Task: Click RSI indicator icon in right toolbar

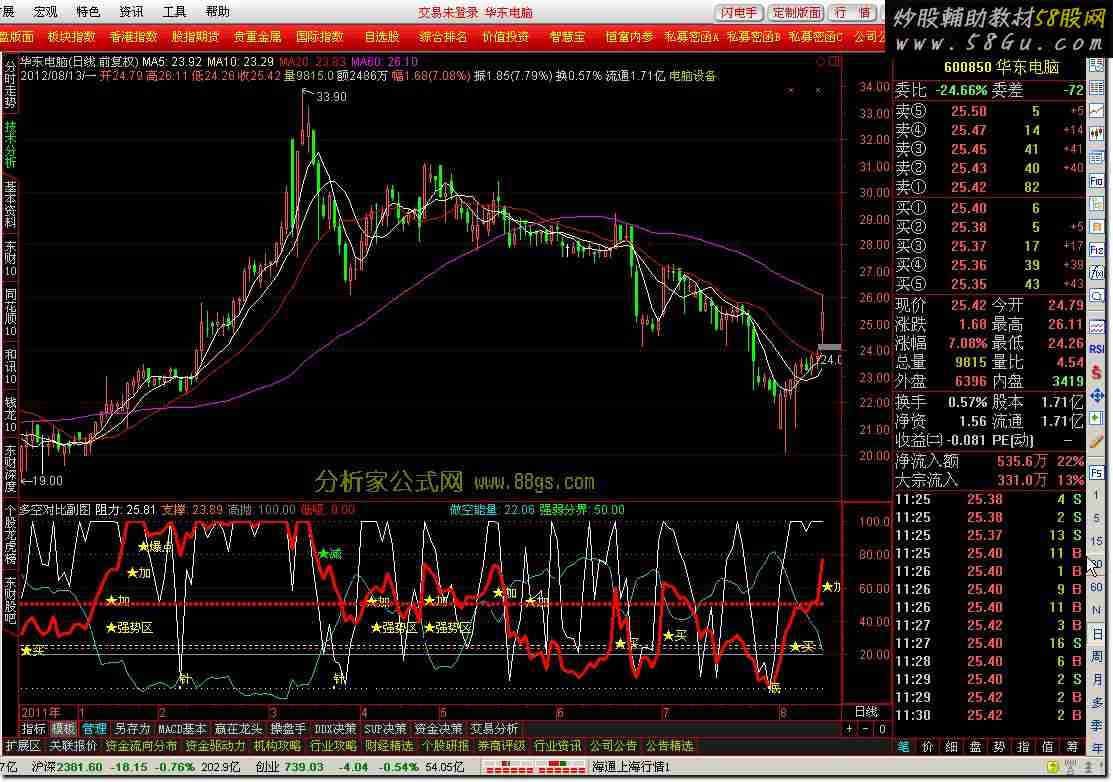Action: [1097, 348]
